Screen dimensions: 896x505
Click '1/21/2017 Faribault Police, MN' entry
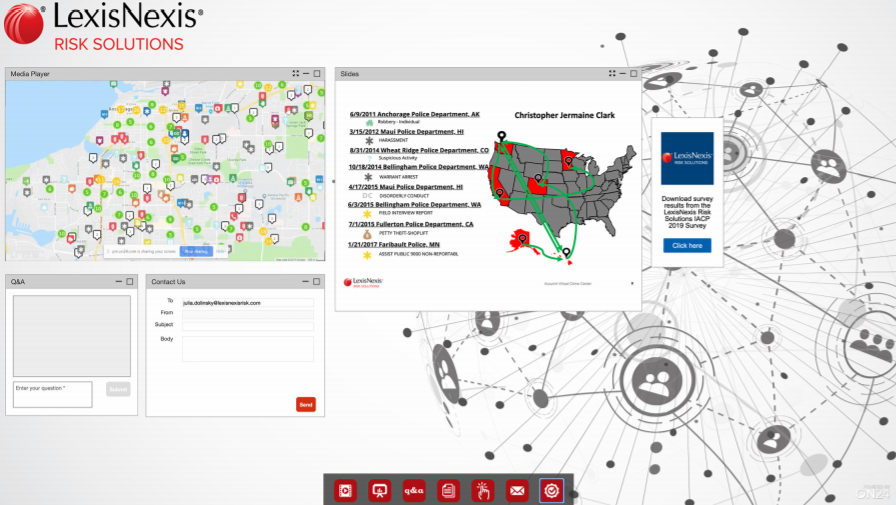tap(394, 245)
